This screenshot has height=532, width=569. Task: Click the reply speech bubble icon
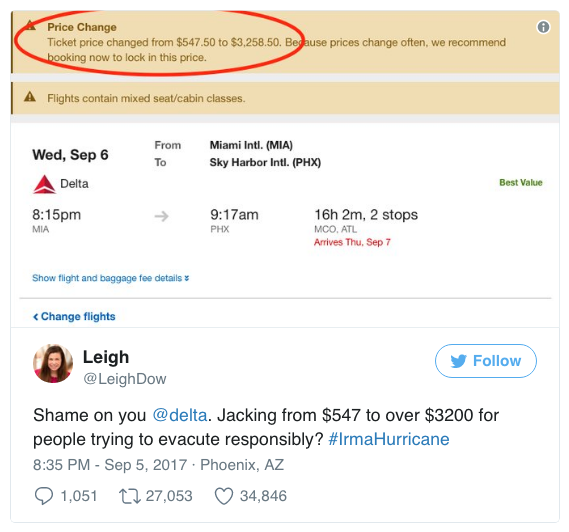[44, 496]
